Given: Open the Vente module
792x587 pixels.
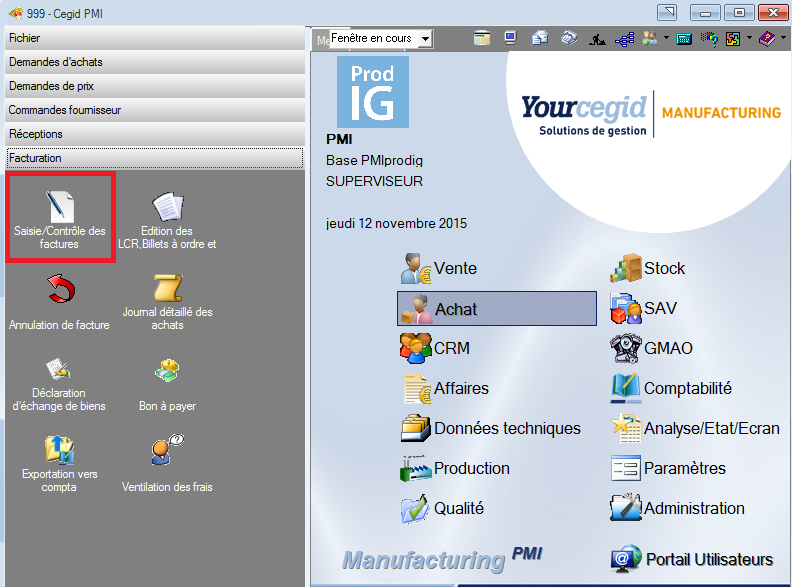Looking at the screenshot, I should [x=438, y=268].
